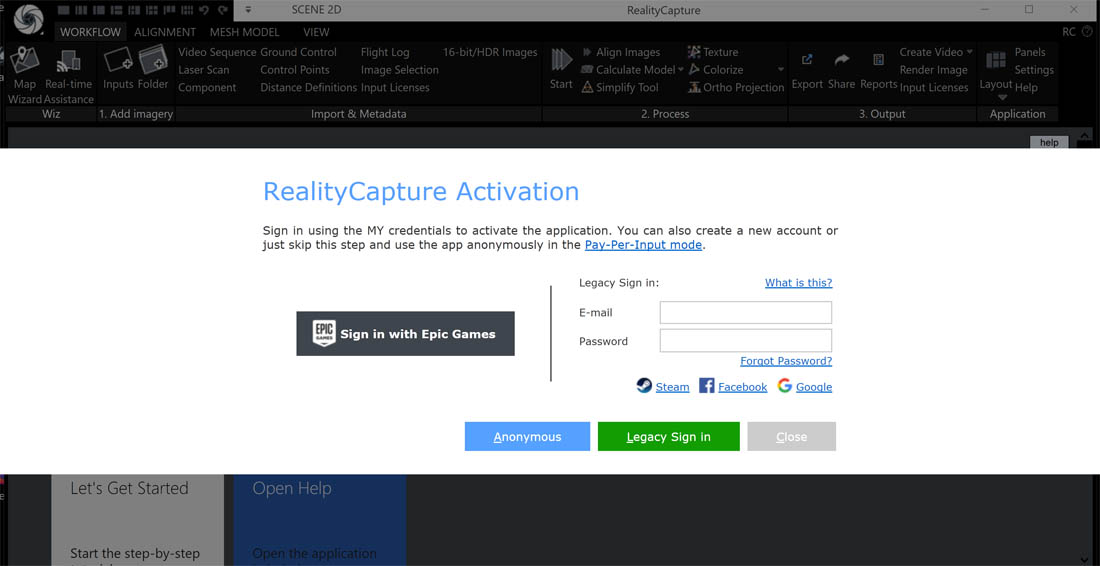Image resolution: width=1100 pixels, height=566 pixels.
Task: Click Control Points import option
Action: point(295,69)
